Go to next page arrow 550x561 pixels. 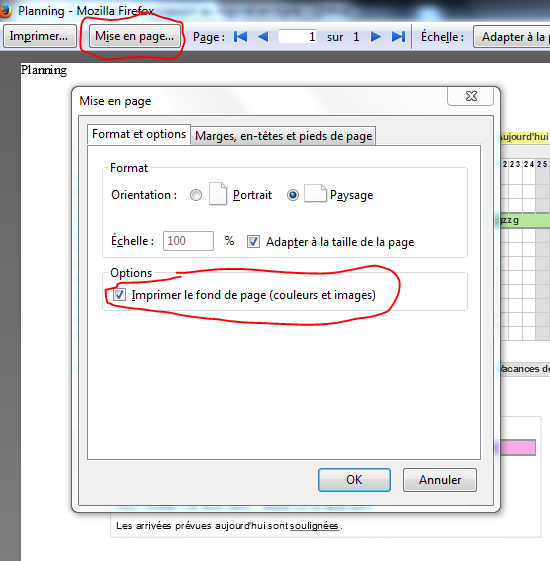coord(376,36)
